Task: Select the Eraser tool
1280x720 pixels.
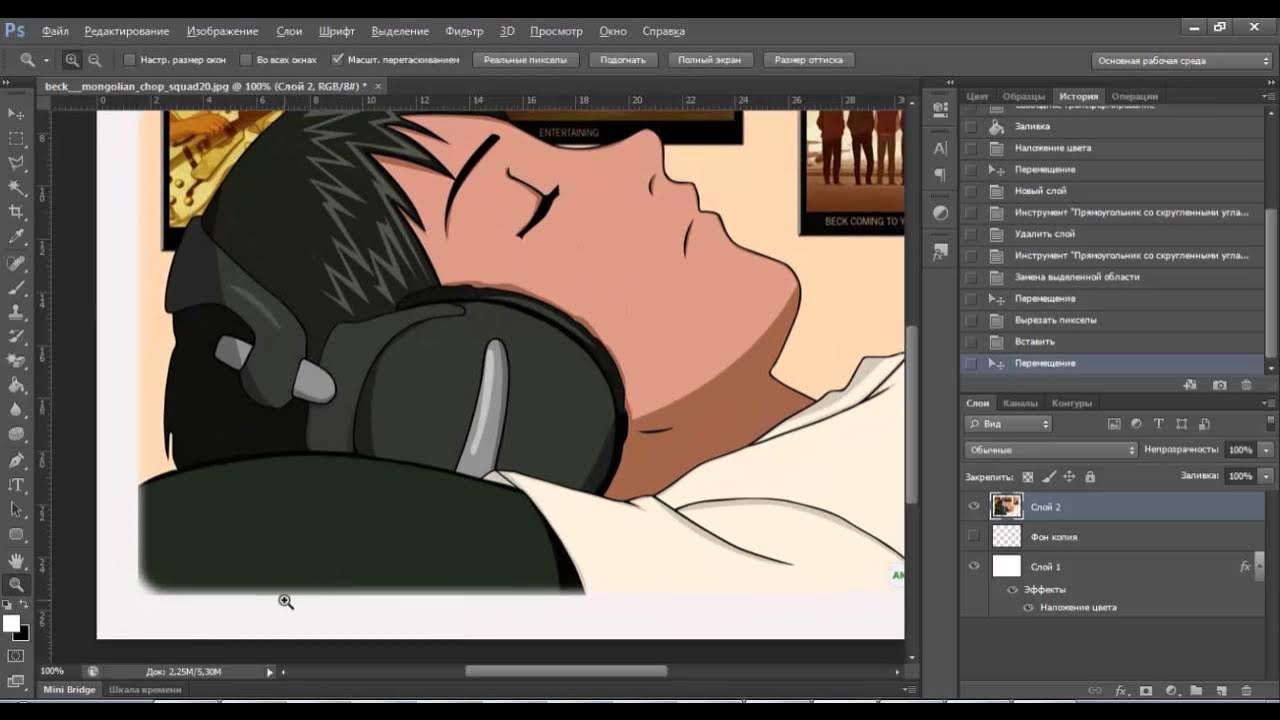Action: coord(16,361)
